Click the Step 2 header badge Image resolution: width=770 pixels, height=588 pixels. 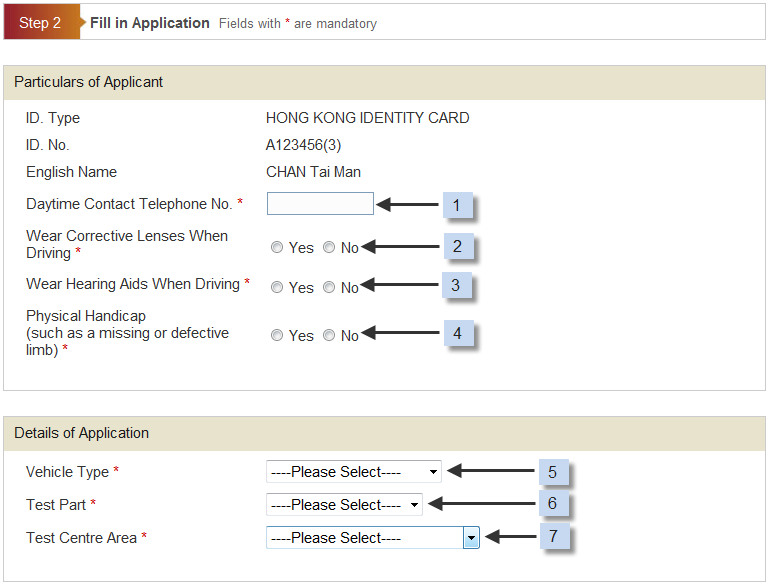42,22
